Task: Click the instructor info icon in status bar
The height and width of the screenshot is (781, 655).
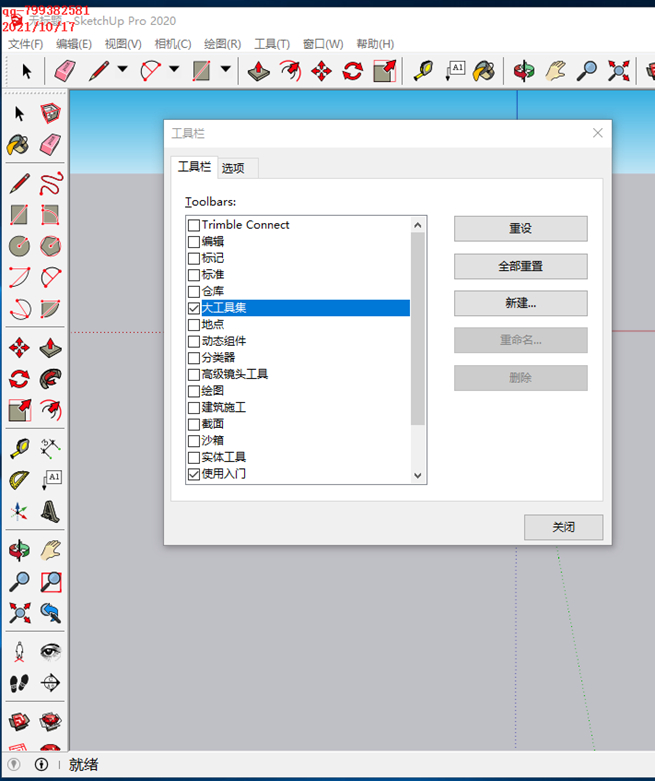Action: tap(42, 764)
